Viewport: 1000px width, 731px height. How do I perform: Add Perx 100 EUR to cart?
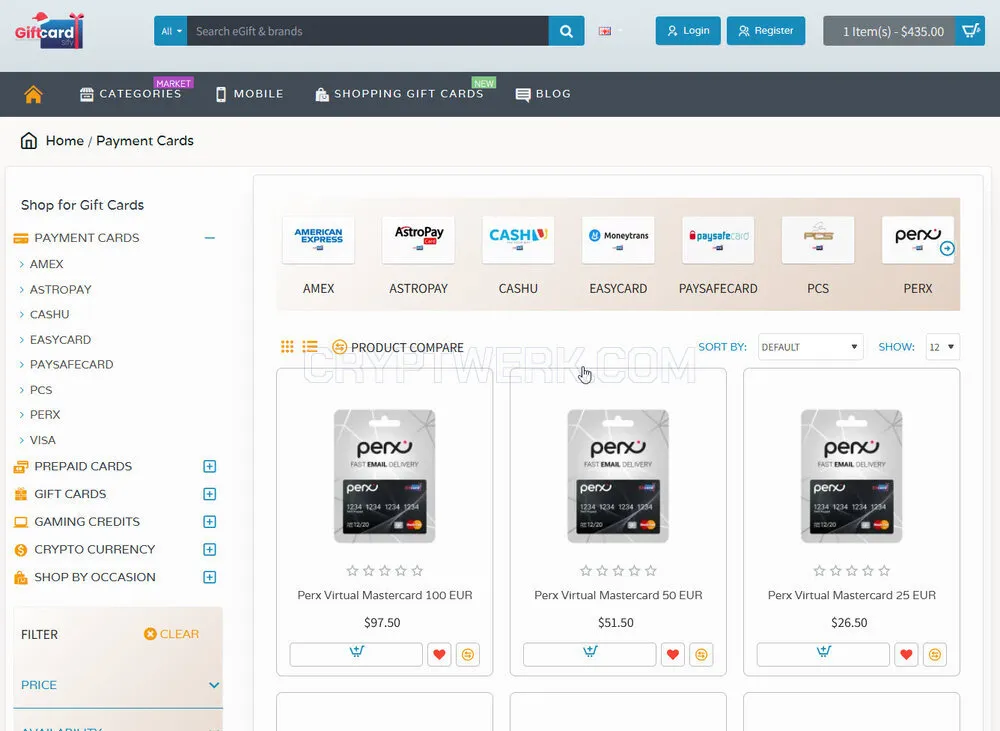[x=356, y=654]
